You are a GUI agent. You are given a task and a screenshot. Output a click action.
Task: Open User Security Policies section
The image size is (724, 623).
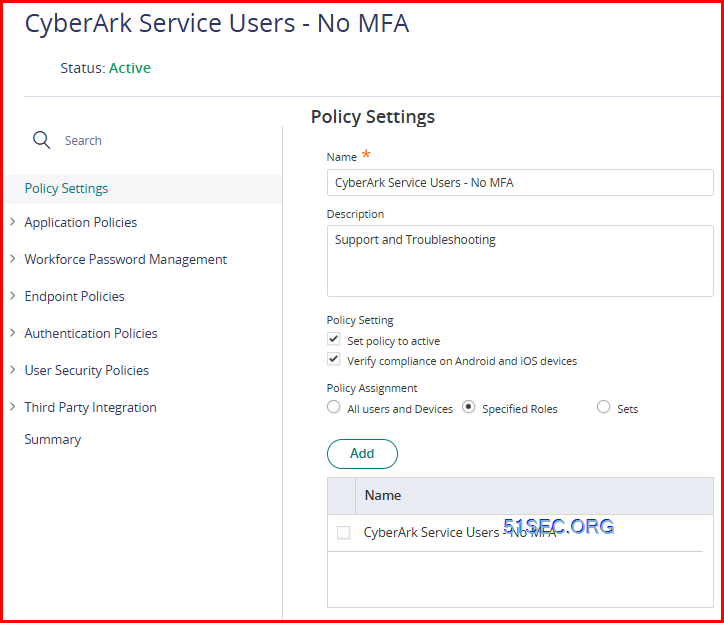click(87, 370)
